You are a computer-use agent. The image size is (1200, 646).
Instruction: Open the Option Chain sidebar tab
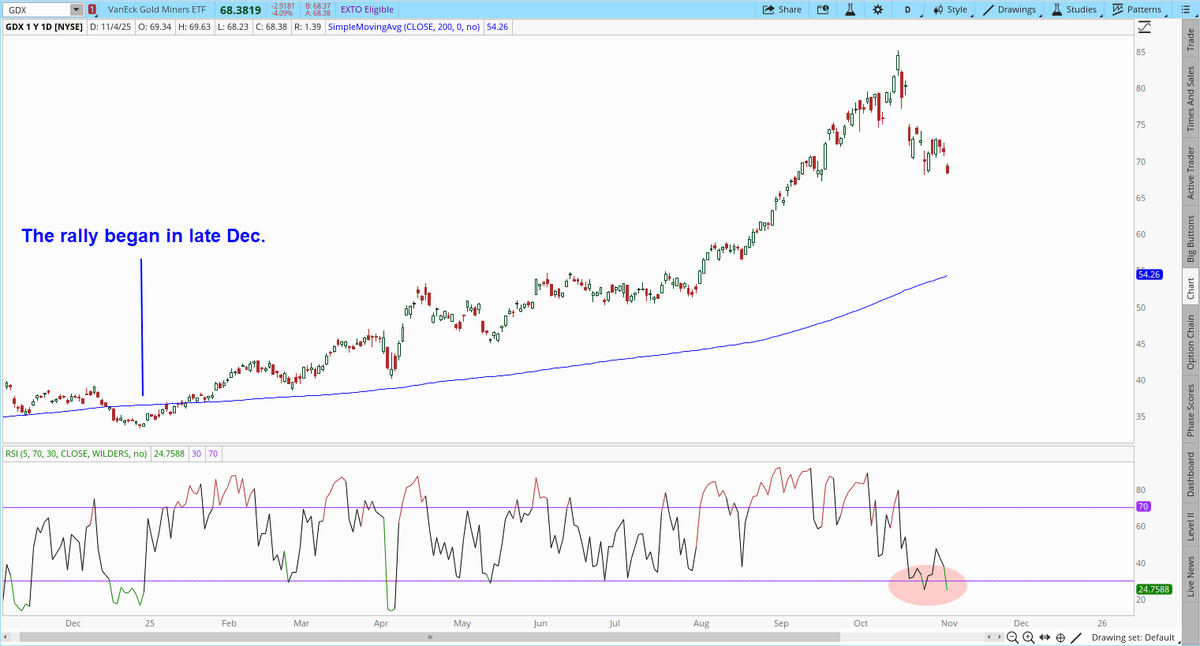(x=1189, y=342)
